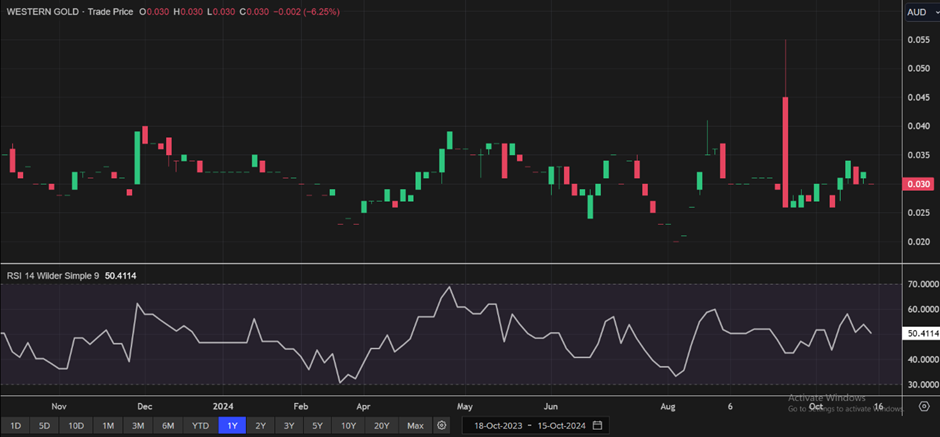Show year-to-date with YTD button

click(200, 425)
